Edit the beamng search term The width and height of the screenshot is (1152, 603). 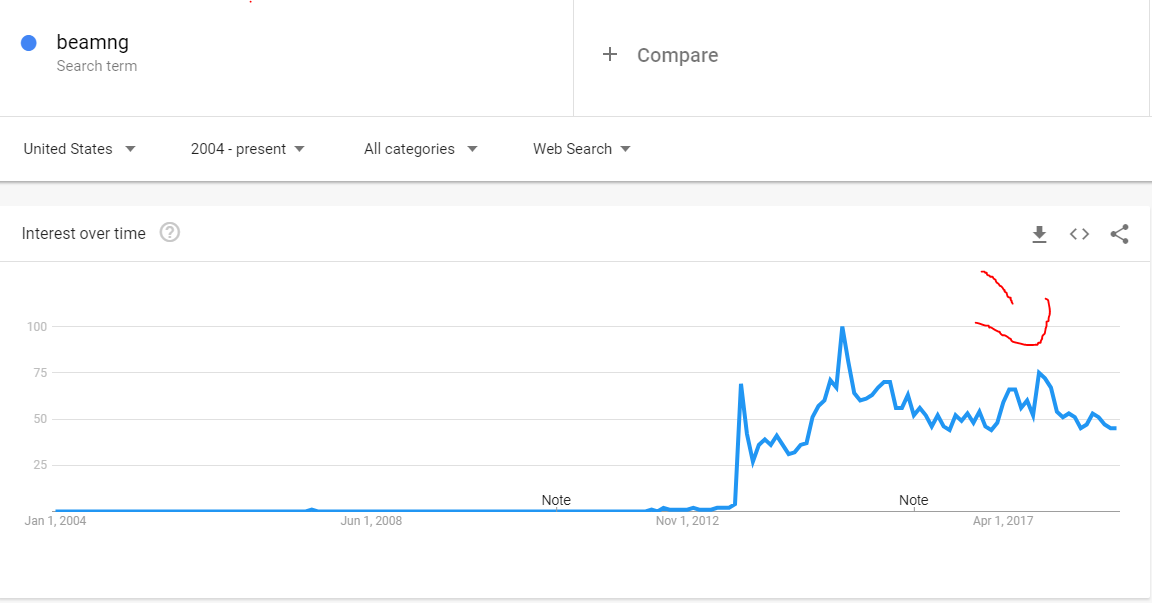(93, 43)
